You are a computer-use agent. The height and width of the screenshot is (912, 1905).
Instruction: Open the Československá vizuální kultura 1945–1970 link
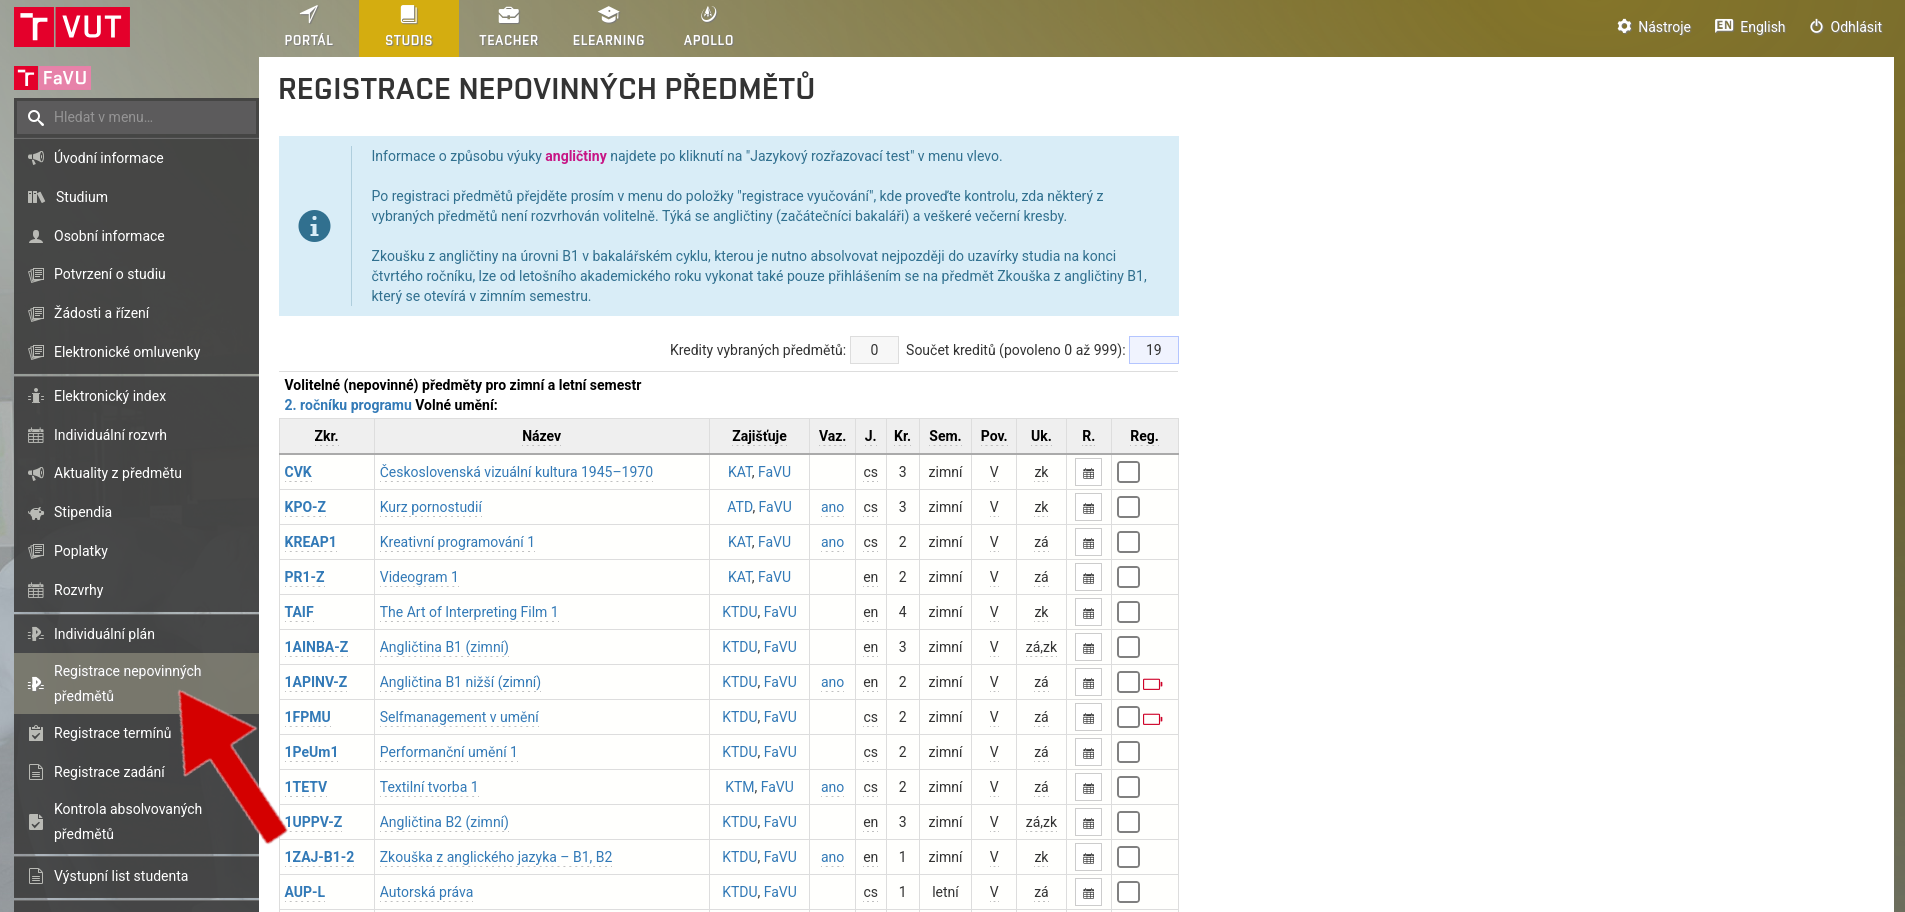(516, 472)
